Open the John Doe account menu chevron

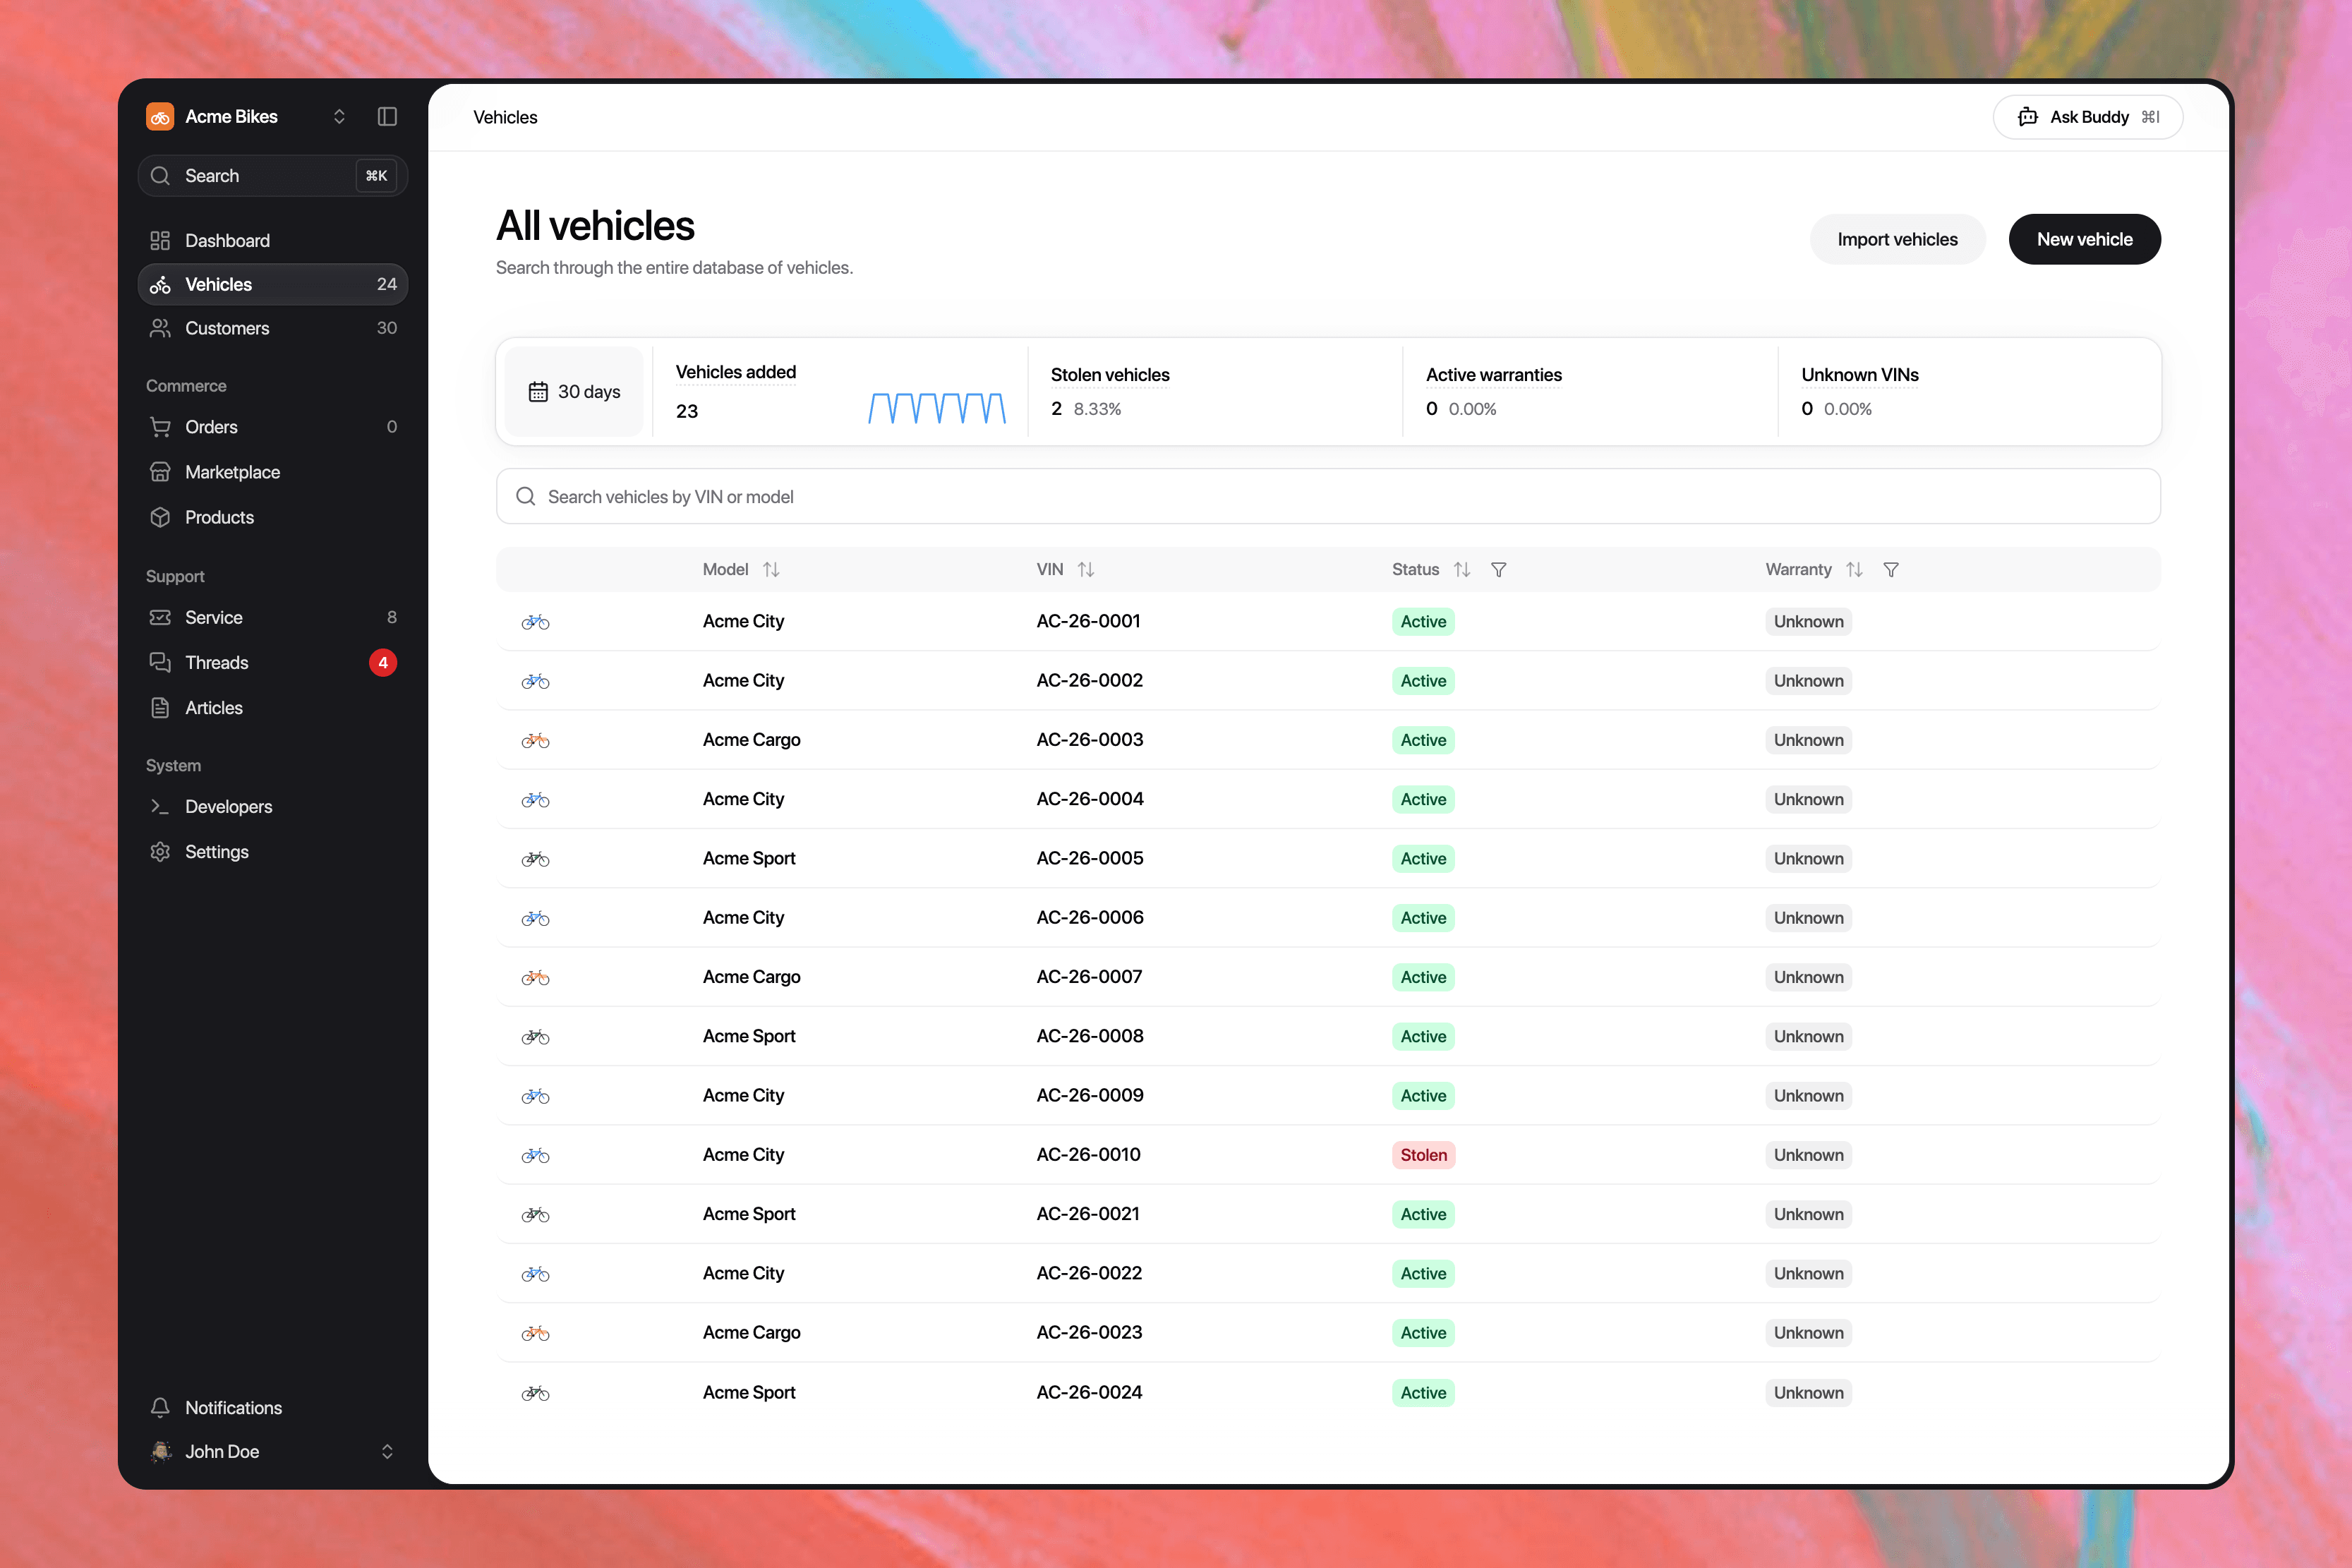click(387, 1451)
